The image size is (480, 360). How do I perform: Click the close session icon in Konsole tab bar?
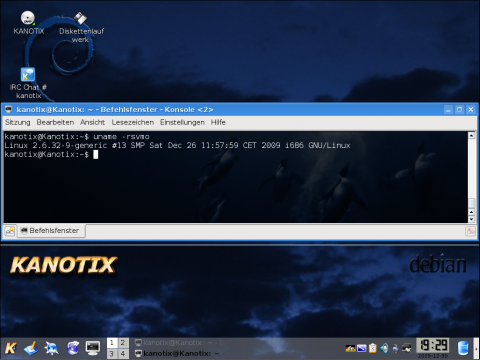pyautogui.click(x=470, y=231)
